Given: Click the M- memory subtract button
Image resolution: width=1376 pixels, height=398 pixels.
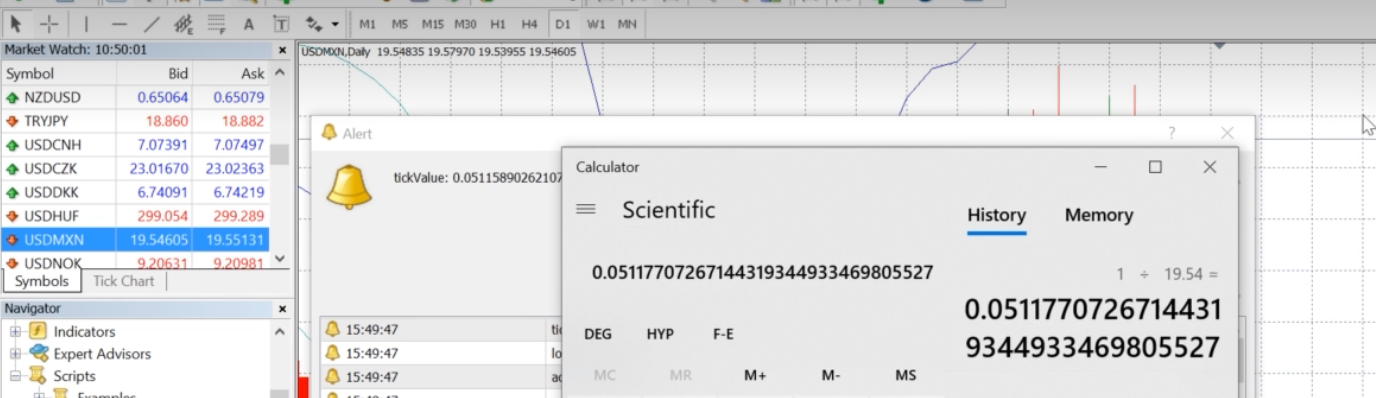Looking at the screenshot, I should coord(831,375).
